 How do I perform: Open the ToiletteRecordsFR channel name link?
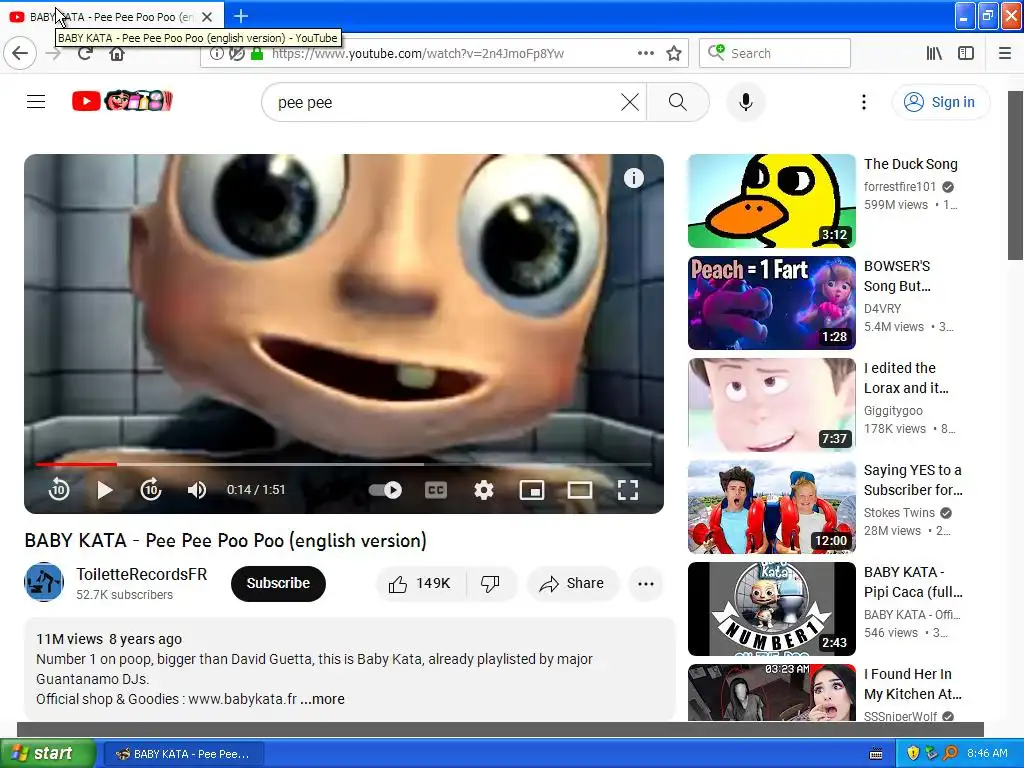pos(141,574)
